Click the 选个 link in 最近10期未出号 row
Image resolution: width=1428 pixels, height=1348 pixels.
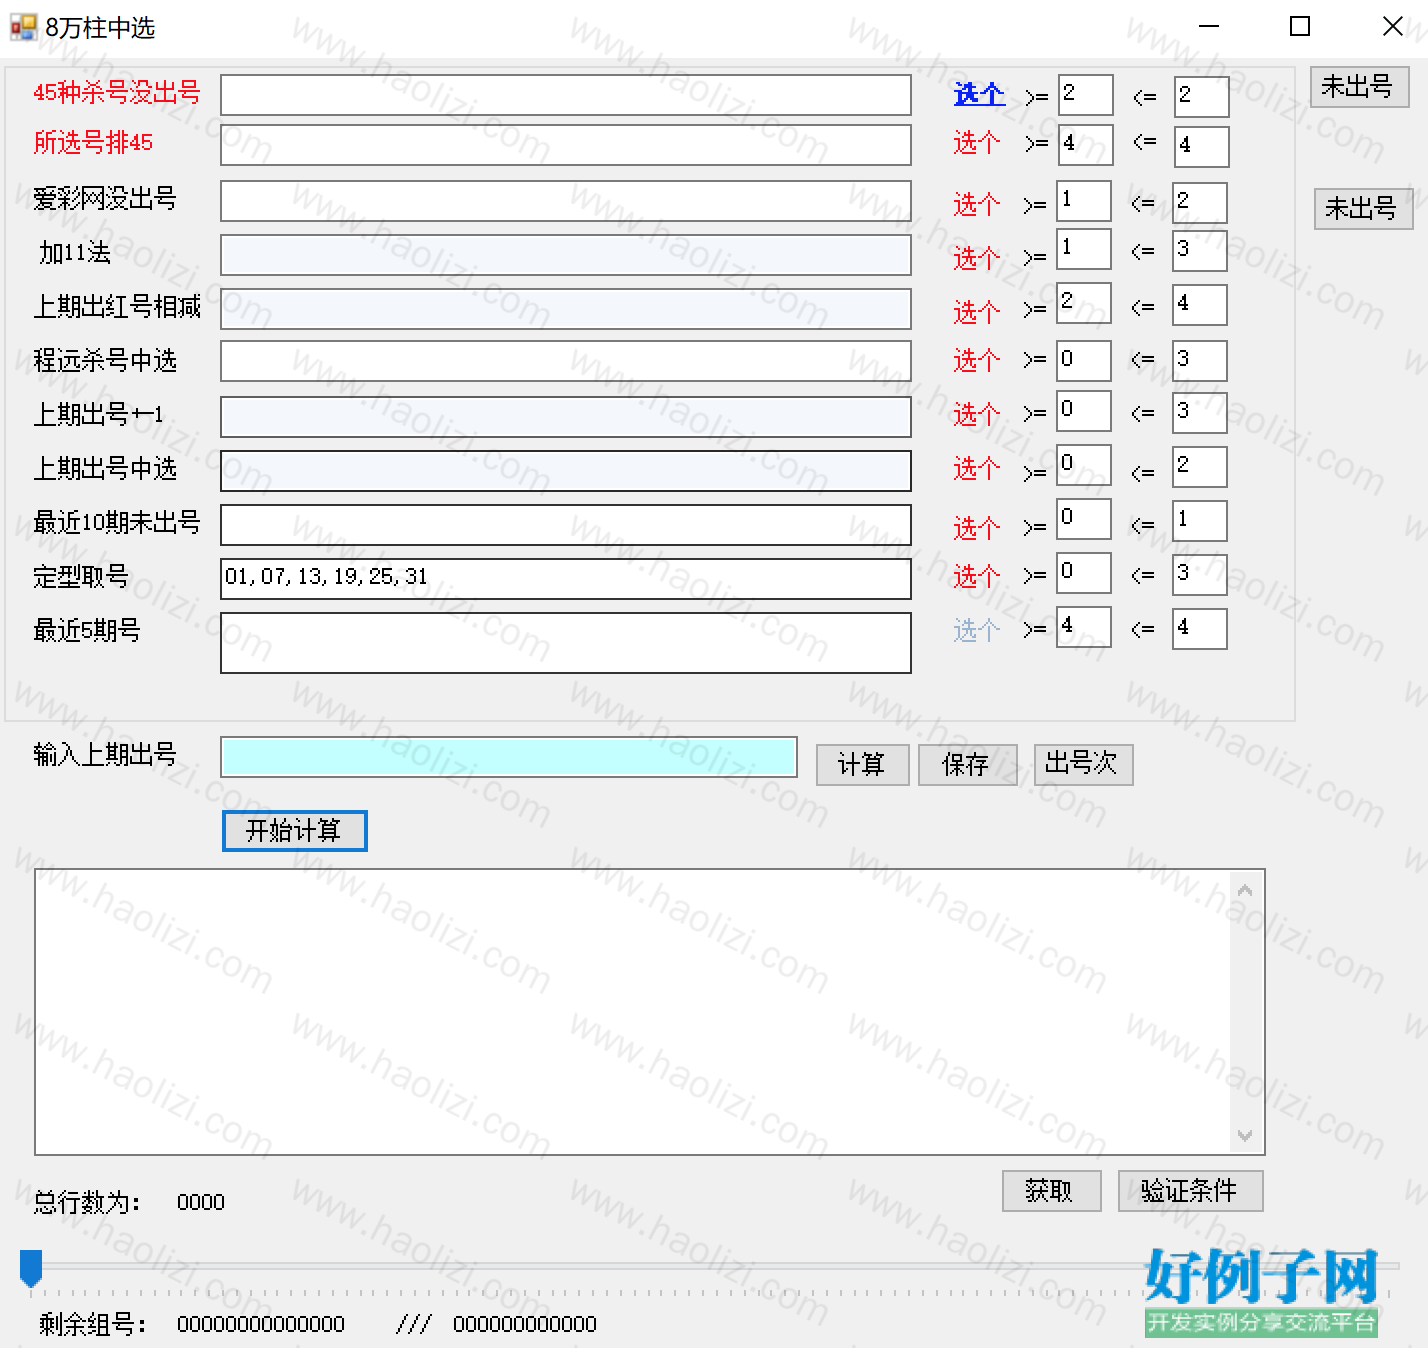tap(977, 528)
